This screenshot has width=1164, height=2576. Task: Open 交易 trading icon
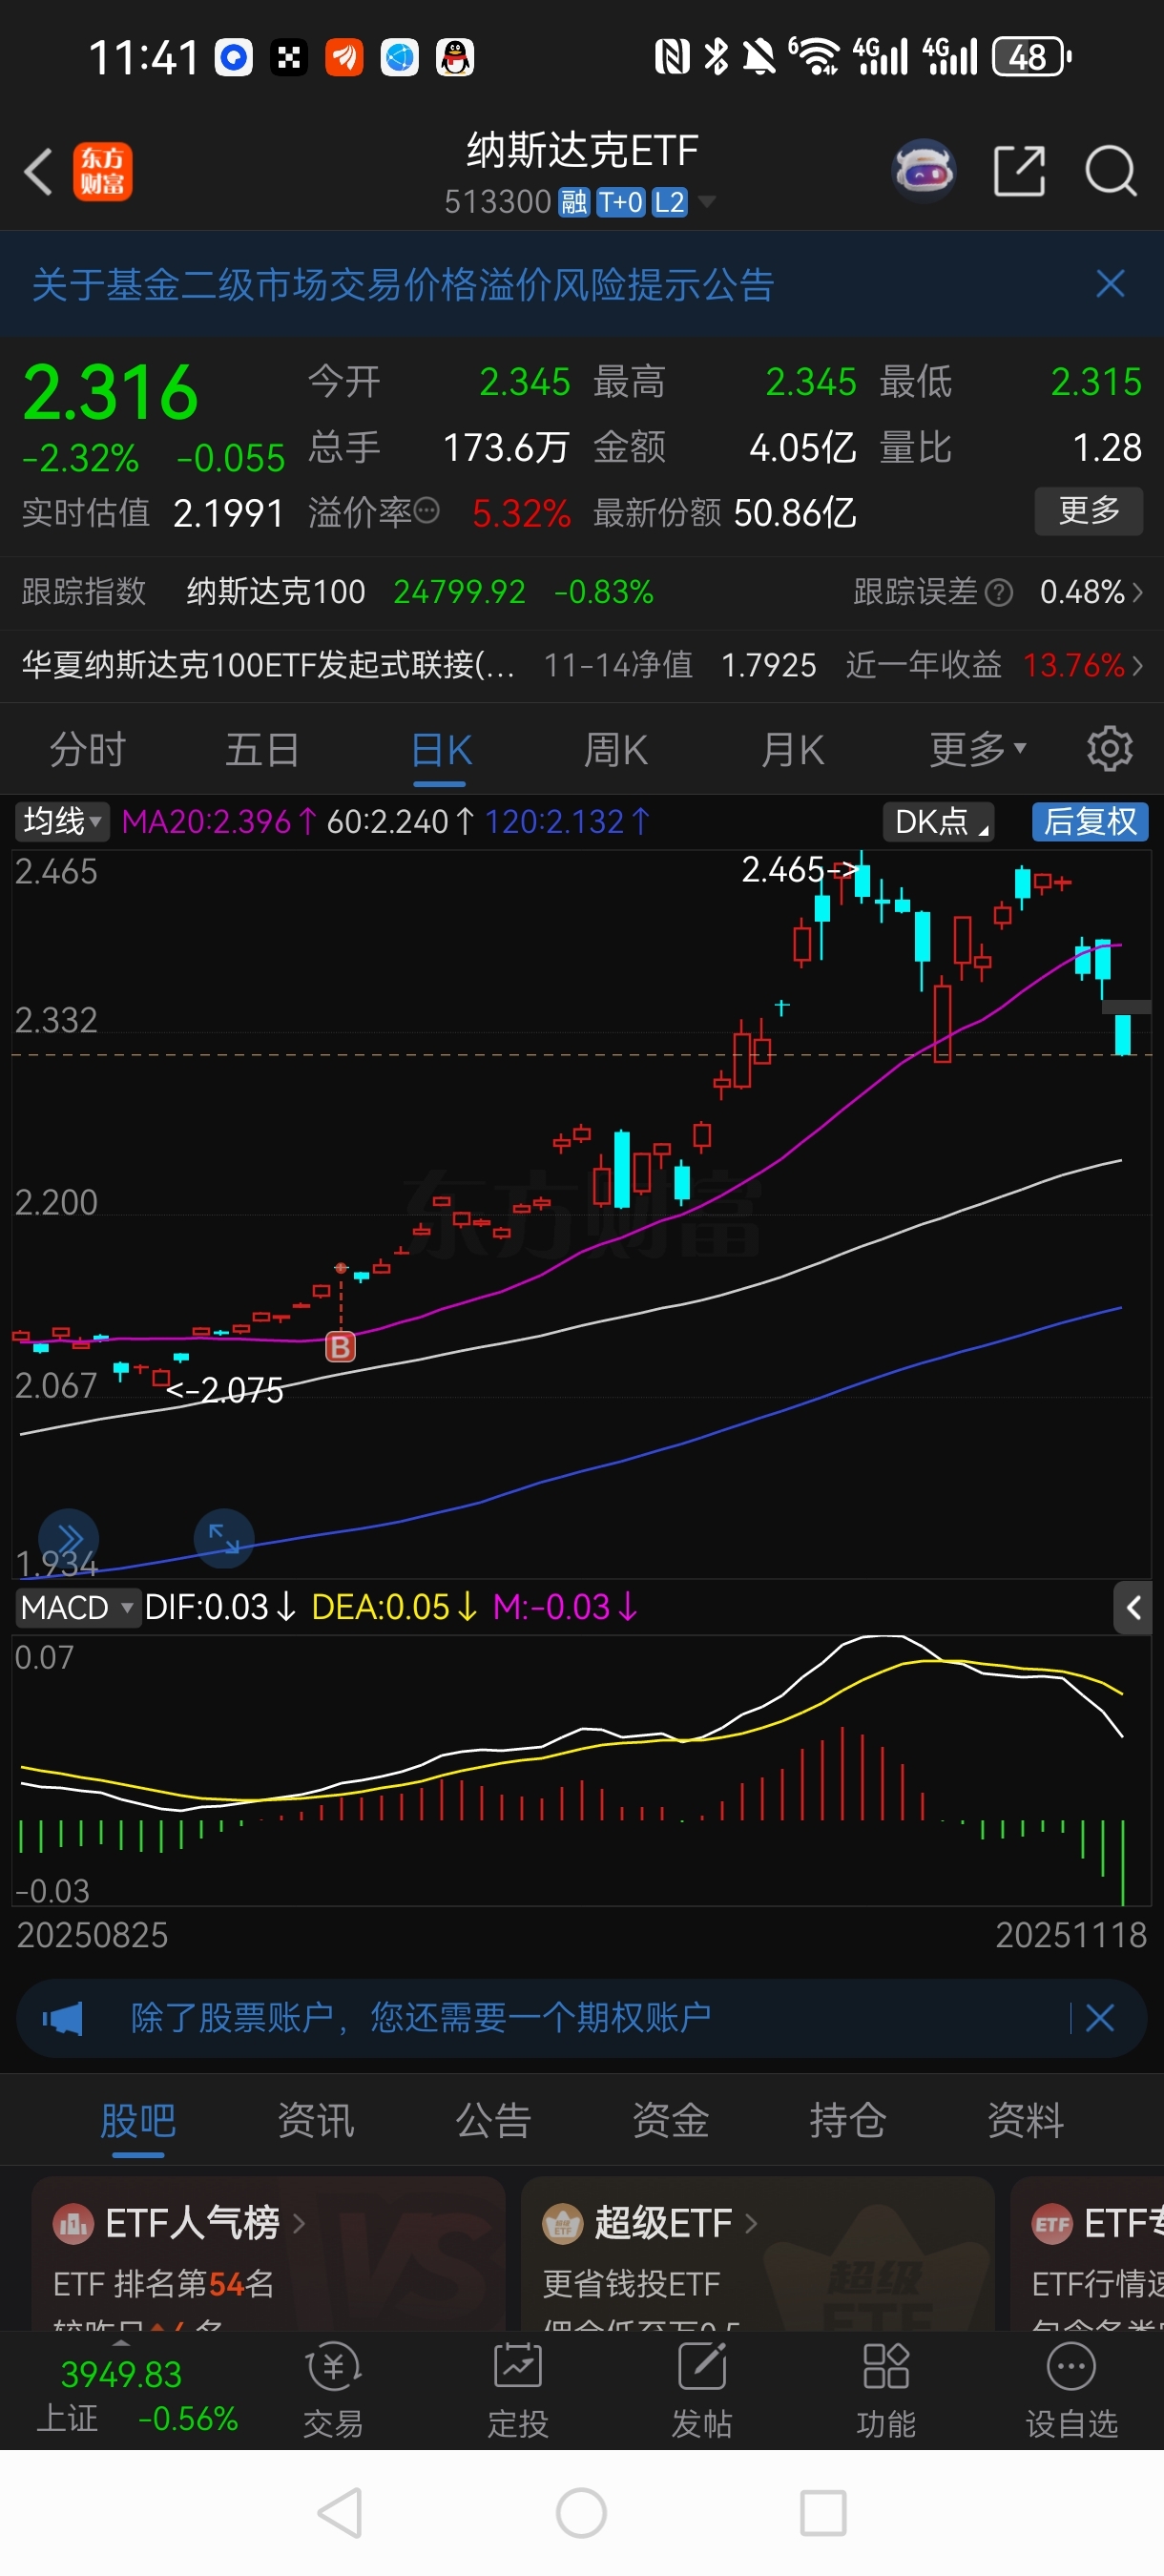click(333, 2391)
